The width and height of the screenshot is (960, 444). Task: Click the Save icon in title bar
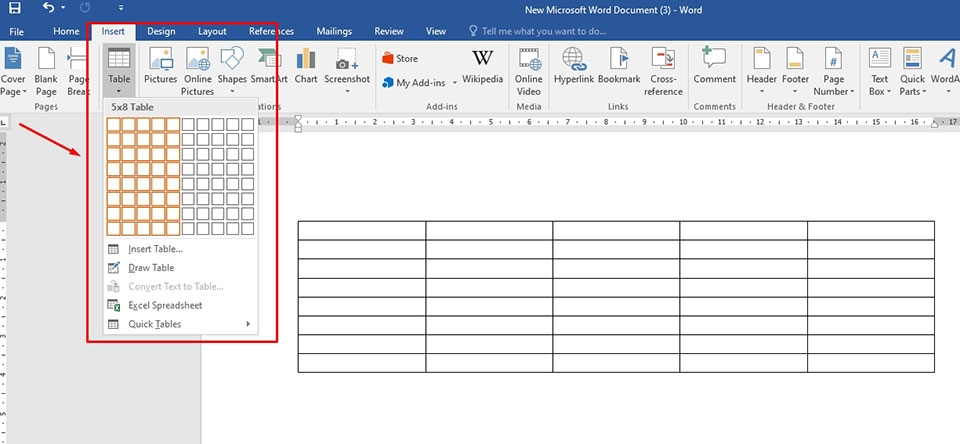[x=13, y=9]
